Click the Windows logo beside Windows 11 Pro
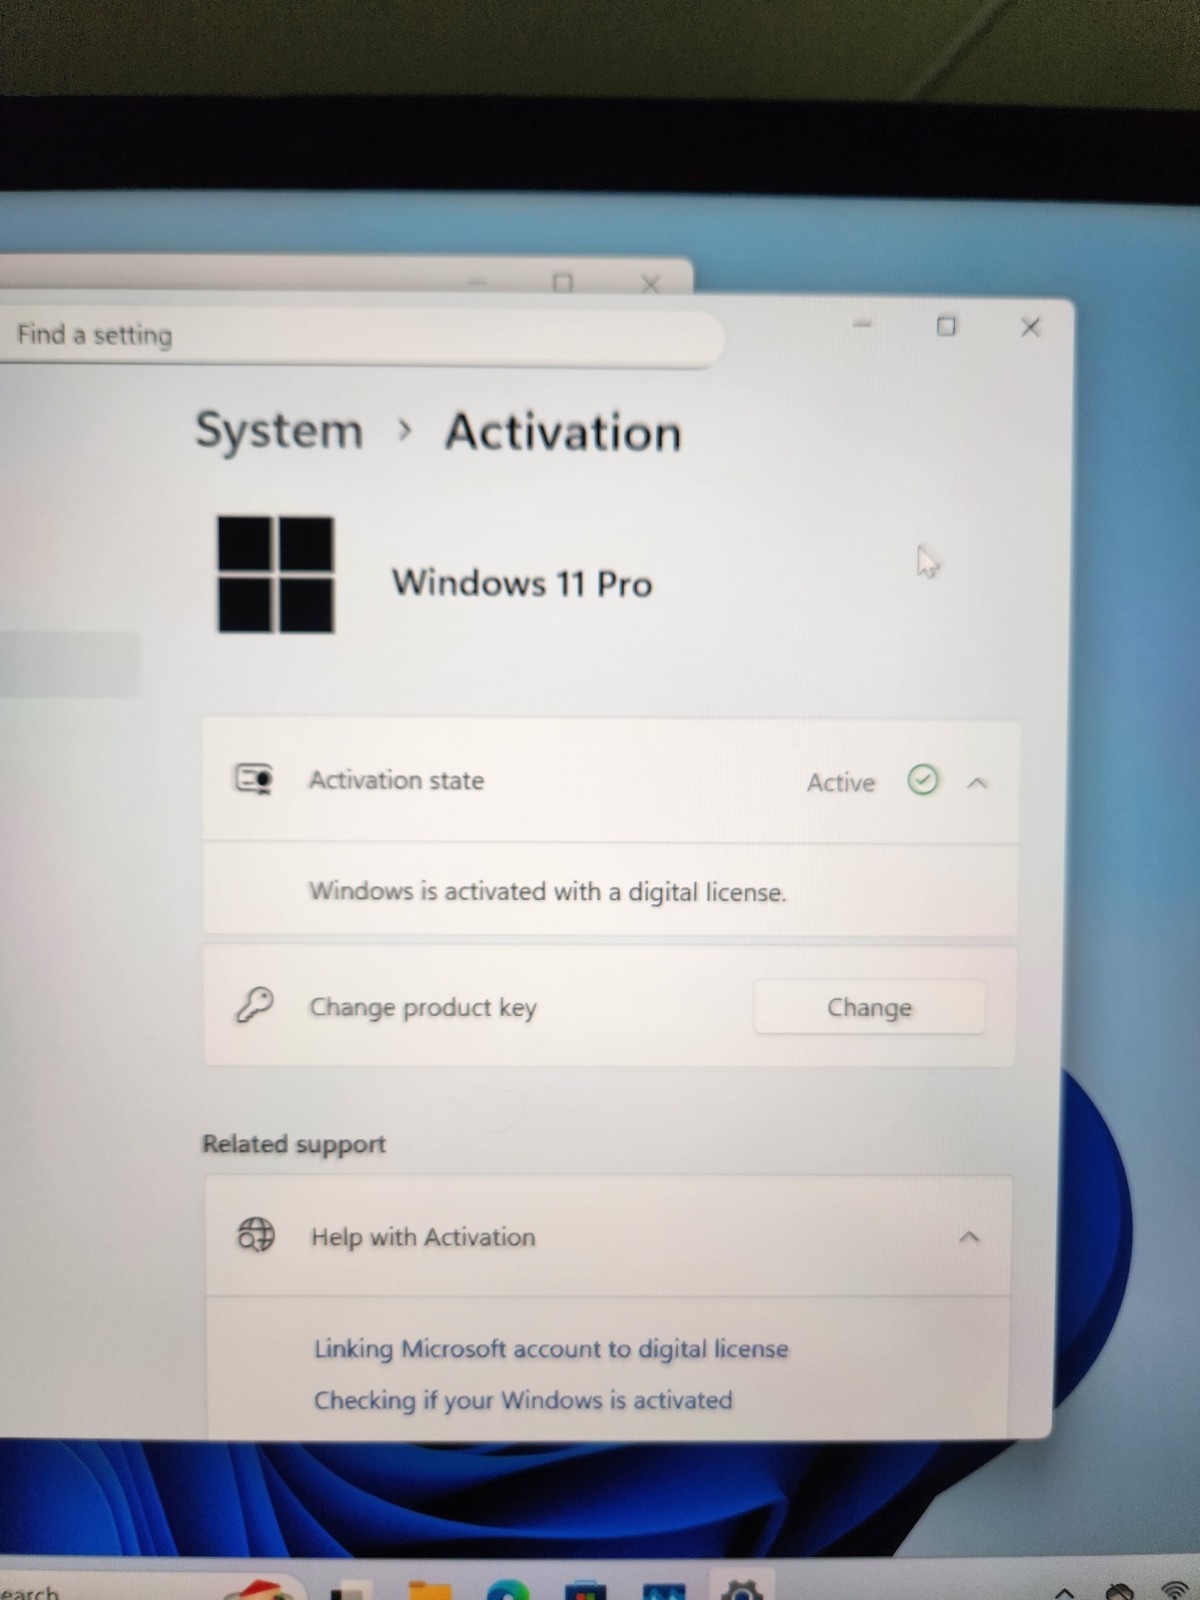Viewport: 1200px width, 1600px height. tap(275, 574)
